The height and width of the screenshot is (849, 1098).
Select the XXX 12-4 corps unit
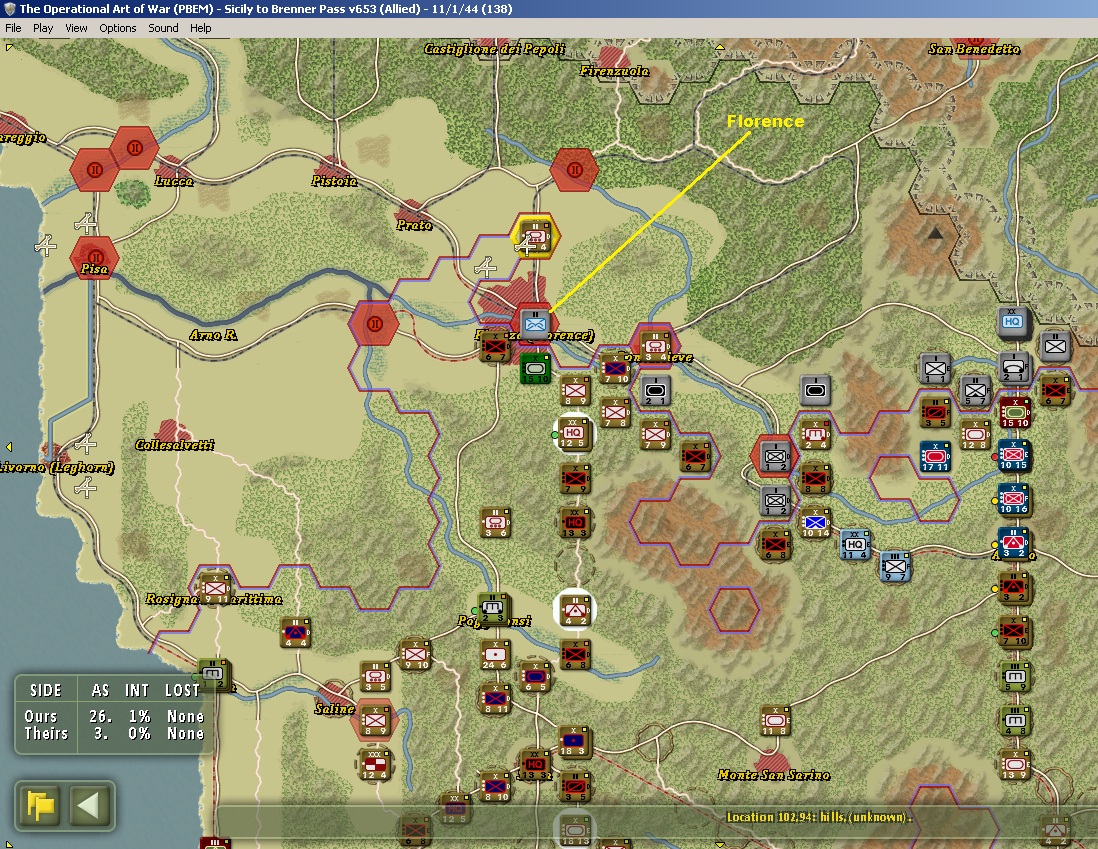point(375,764)
